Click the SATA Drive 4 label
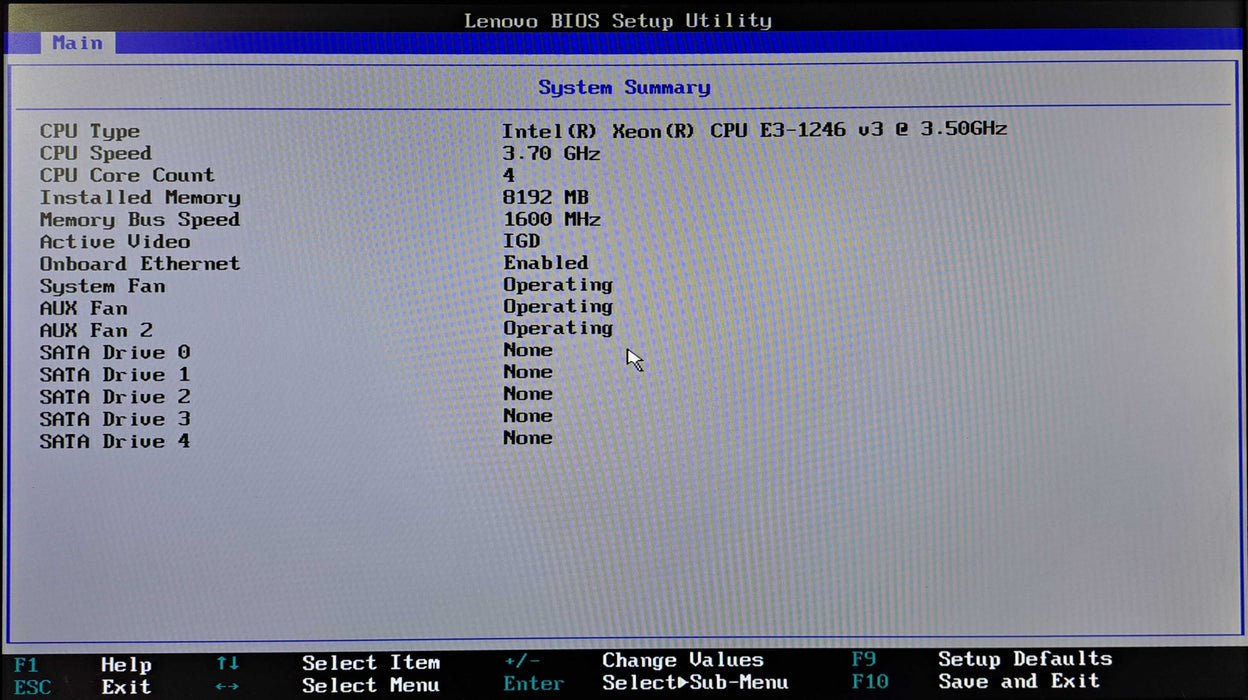This screenshot has height=700, width=1248. (115, 440)
